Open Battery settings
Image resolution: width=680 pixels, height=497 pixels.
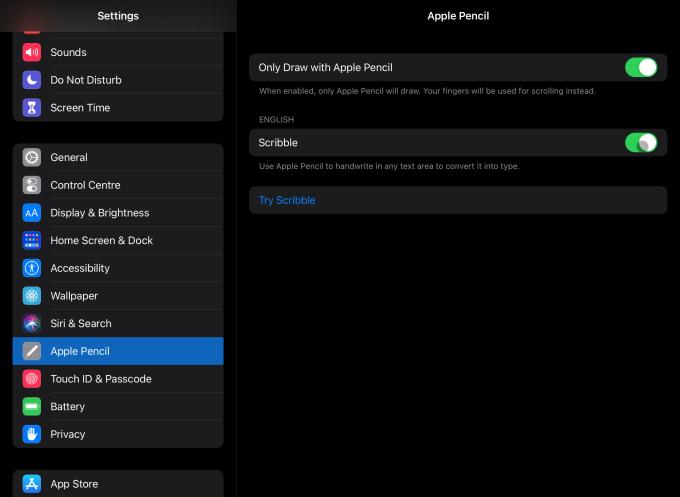[x=118, y=406]
